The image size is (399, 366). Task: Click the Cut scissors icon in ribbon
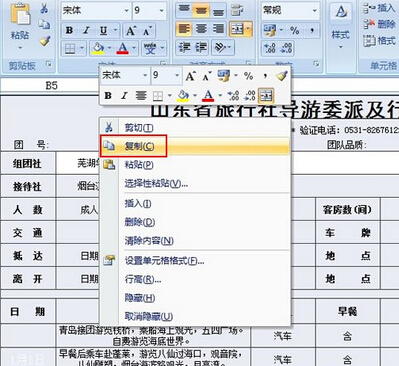[x=44, y=8]
